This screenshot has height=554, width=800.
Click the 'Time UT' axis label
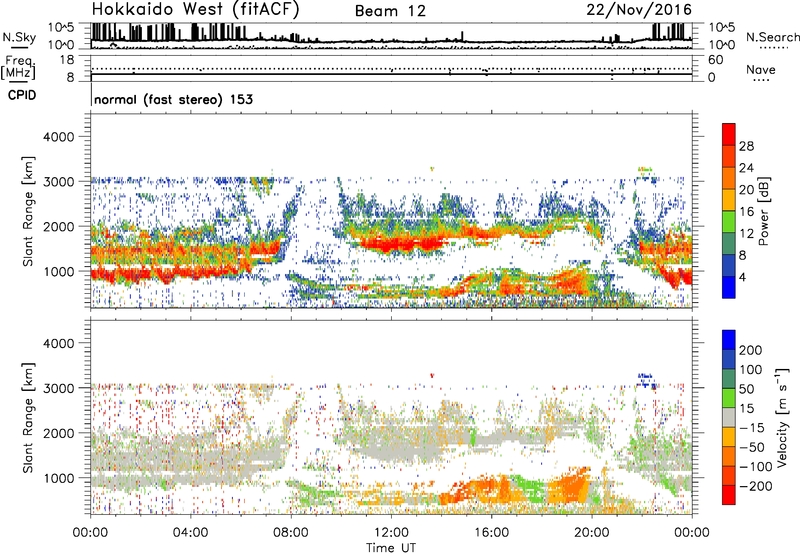coord(391,547)
